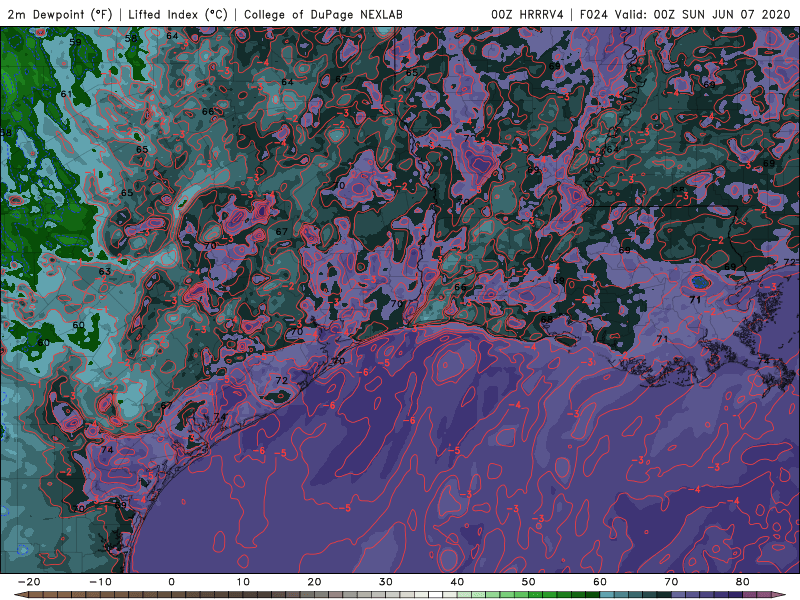
Task: Click the "63" dewpoint value on the map
Action: tap(105, 271)
